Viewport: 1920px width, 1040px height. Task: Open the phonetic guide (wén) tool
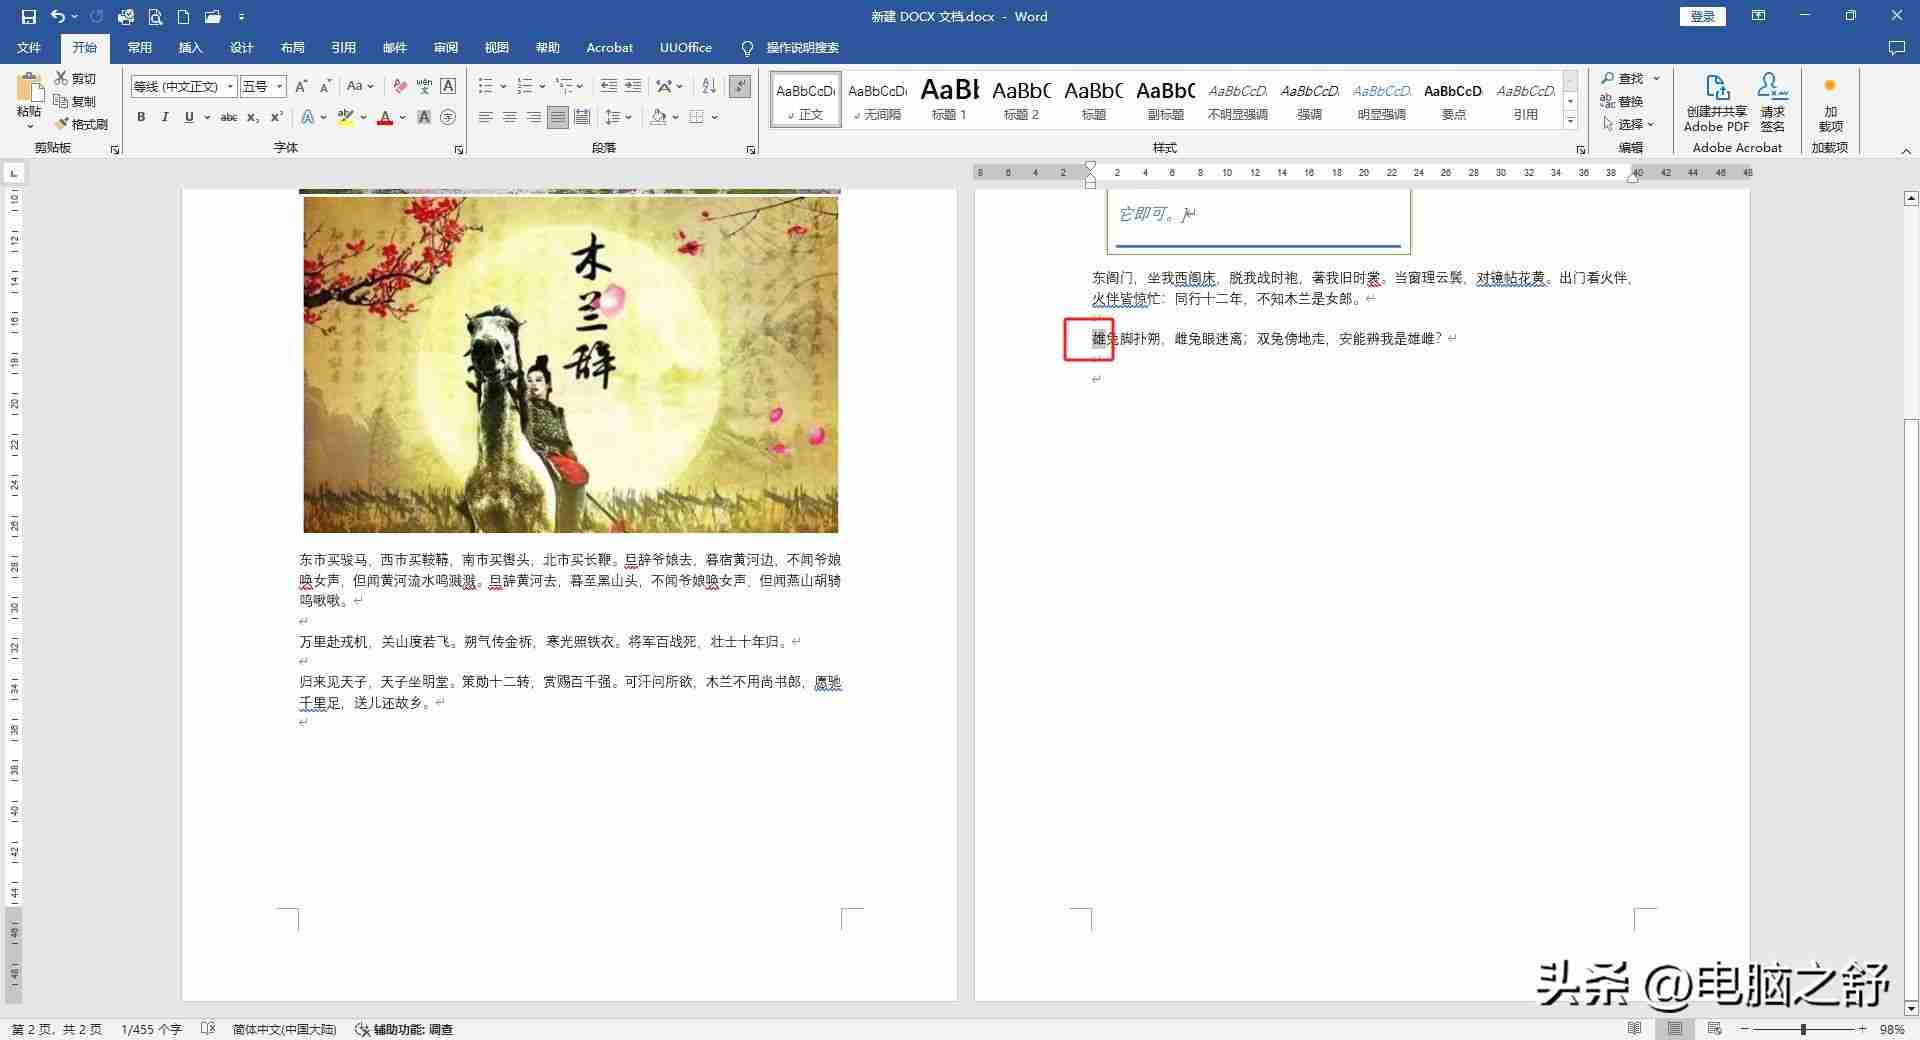[x=424, y=86]
